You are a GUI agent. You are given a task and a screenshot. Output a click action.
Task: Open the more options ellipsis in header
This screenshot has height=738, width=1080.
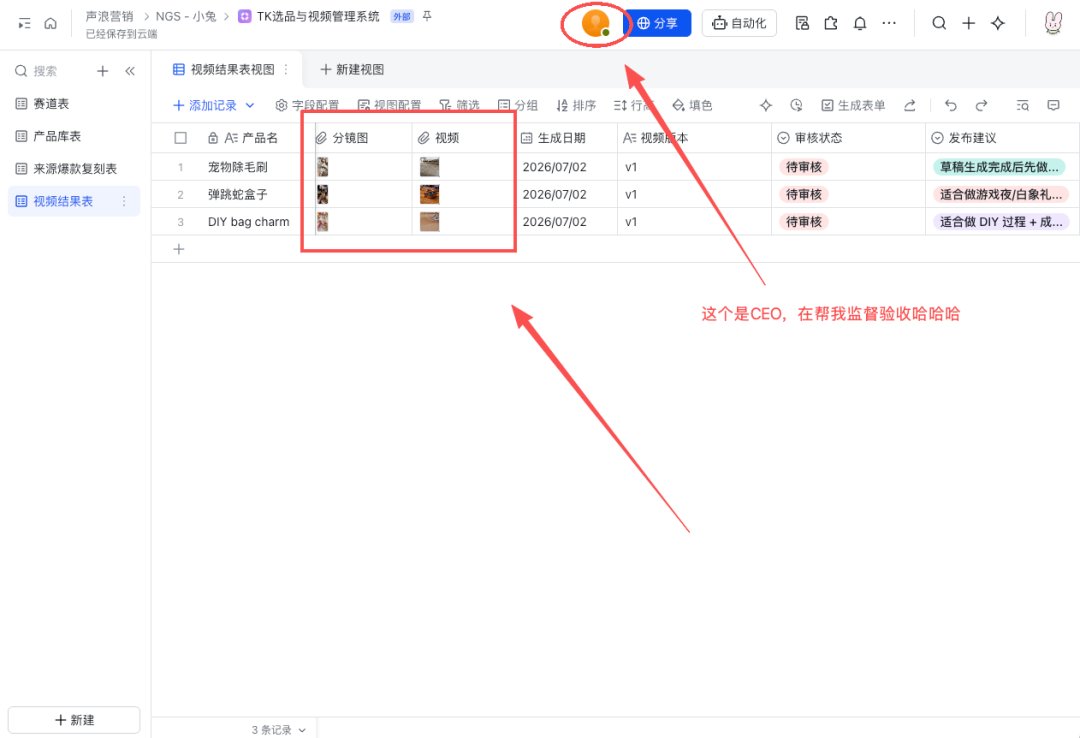[x=889, y=23]
